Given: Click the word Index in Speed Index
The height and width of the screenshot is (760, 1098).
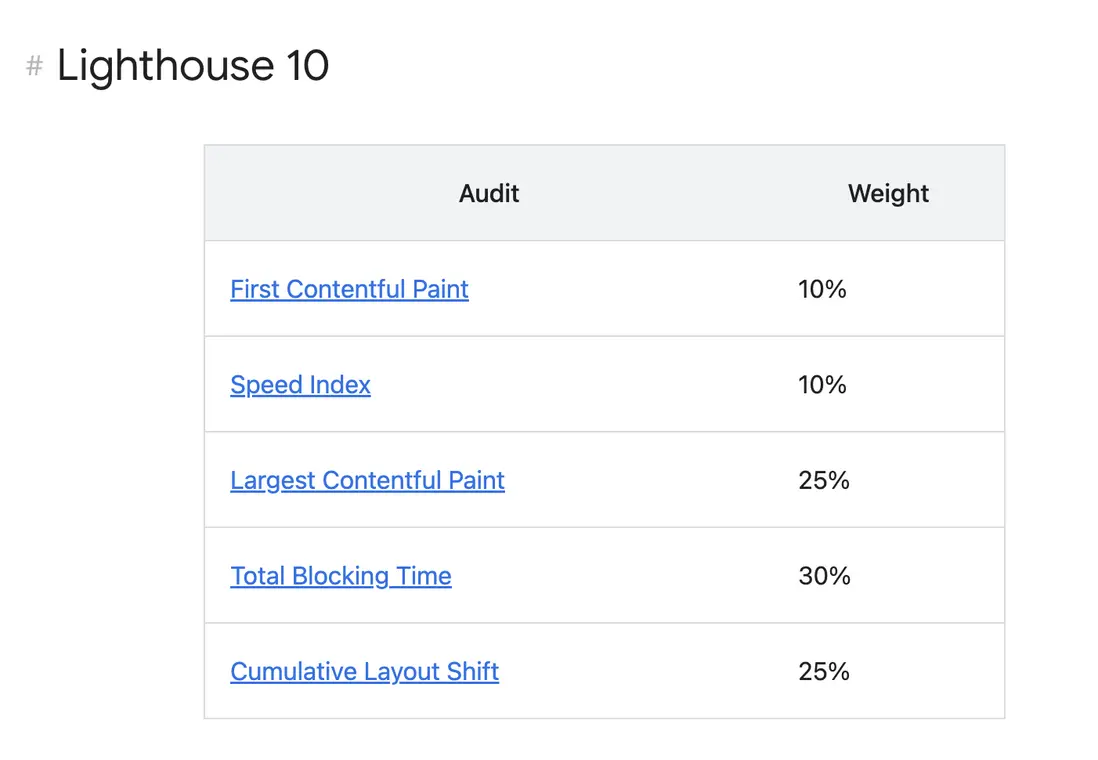Looking at the screenshot, I should (340, 385).
